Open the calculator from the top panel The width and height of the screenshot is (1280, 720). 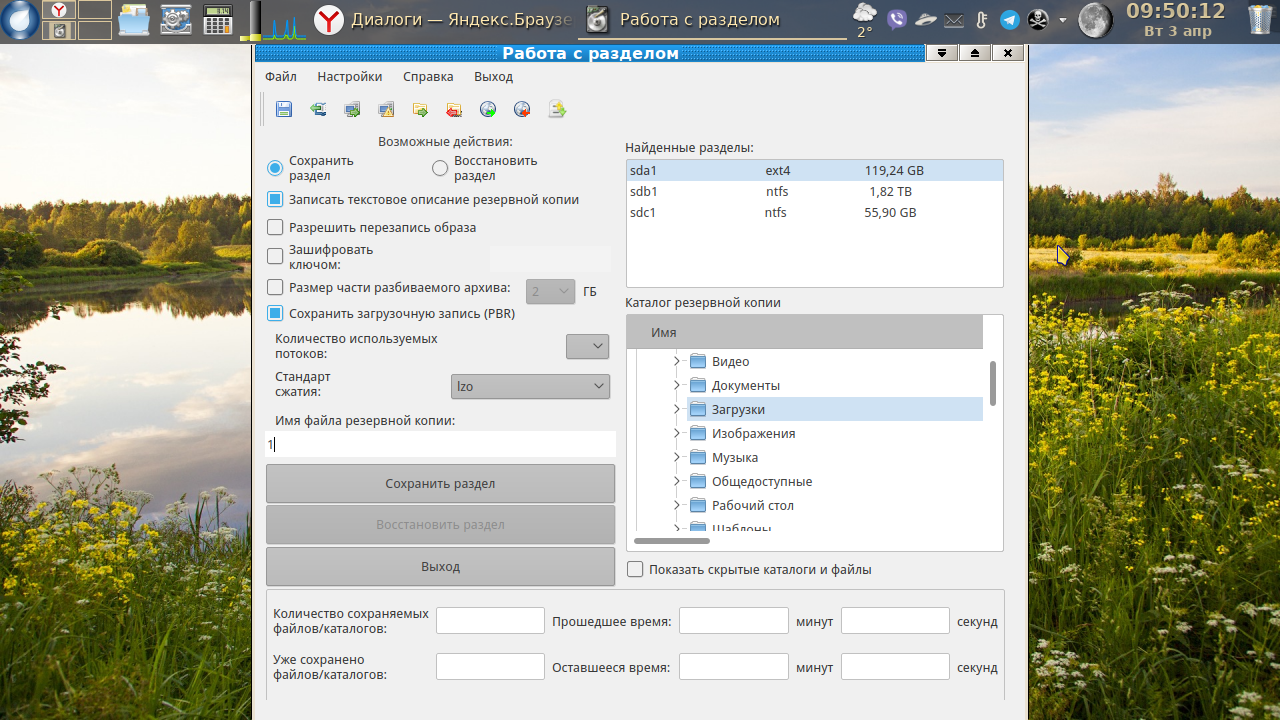click(217, 19)
